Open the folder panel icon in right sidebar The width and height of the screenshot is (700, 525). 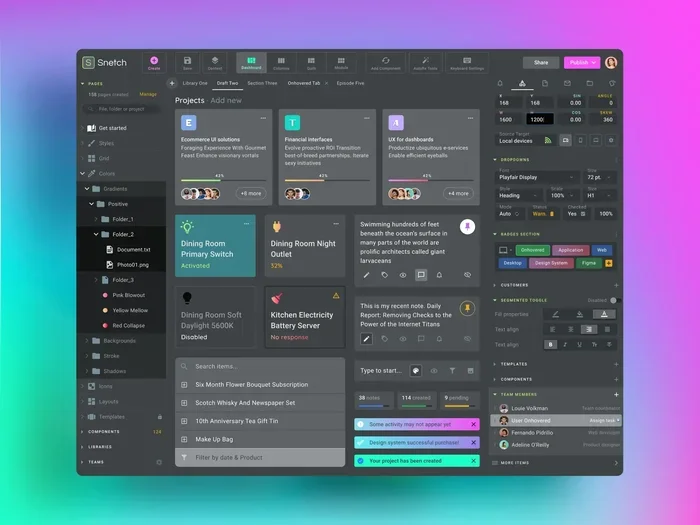pos(589,83)
